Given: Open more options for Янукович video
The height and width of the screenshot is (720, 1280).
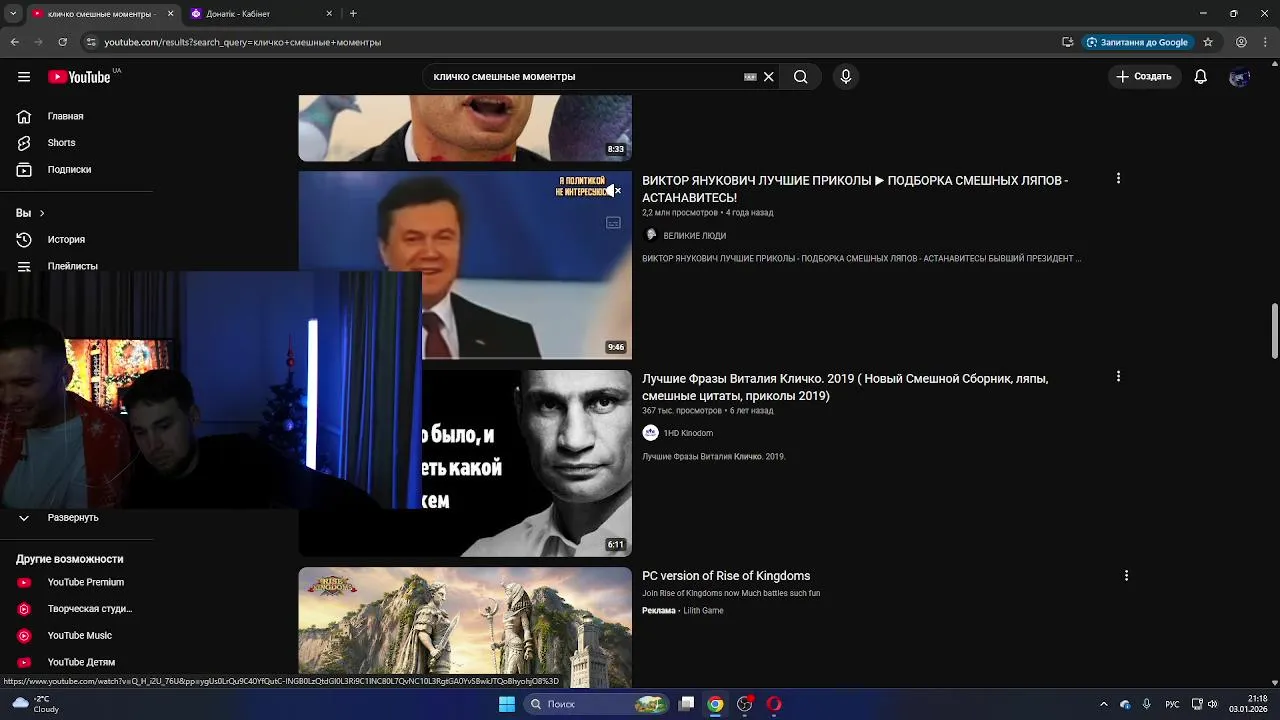Looking at the screenshot, I should [1118, 179].
